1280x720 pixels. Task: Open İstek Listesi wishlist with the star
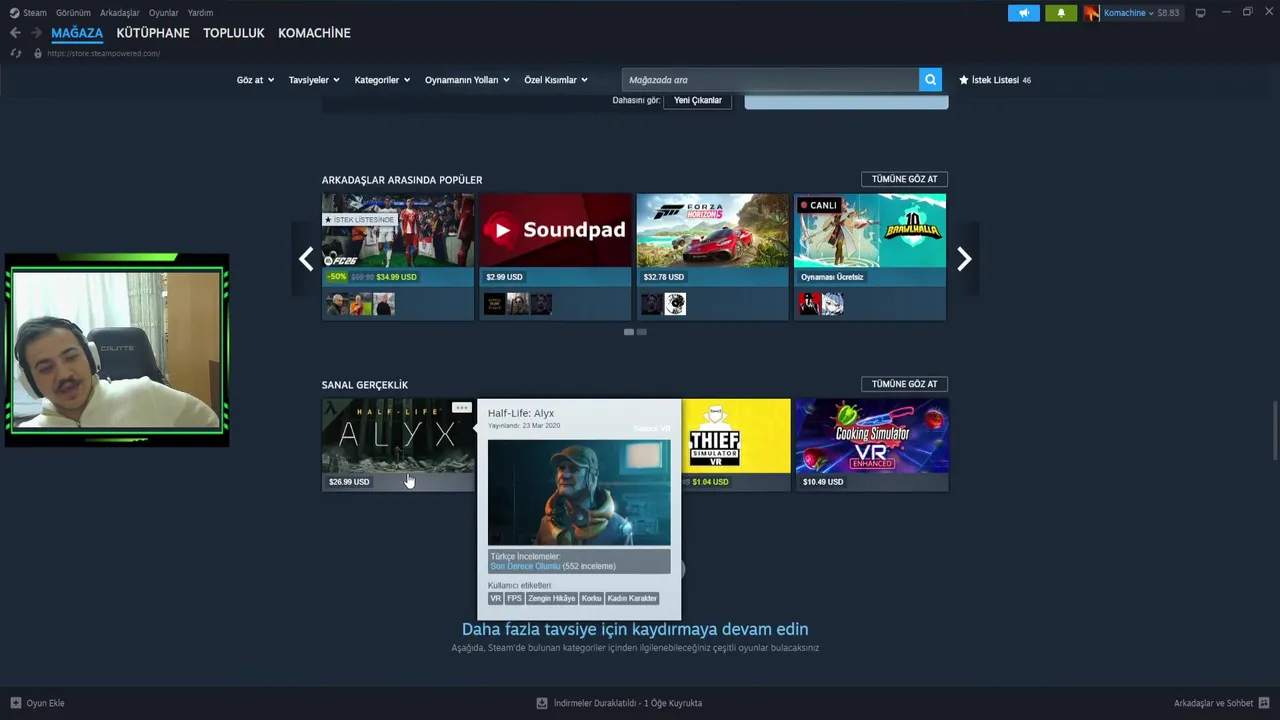pos(994,80)
